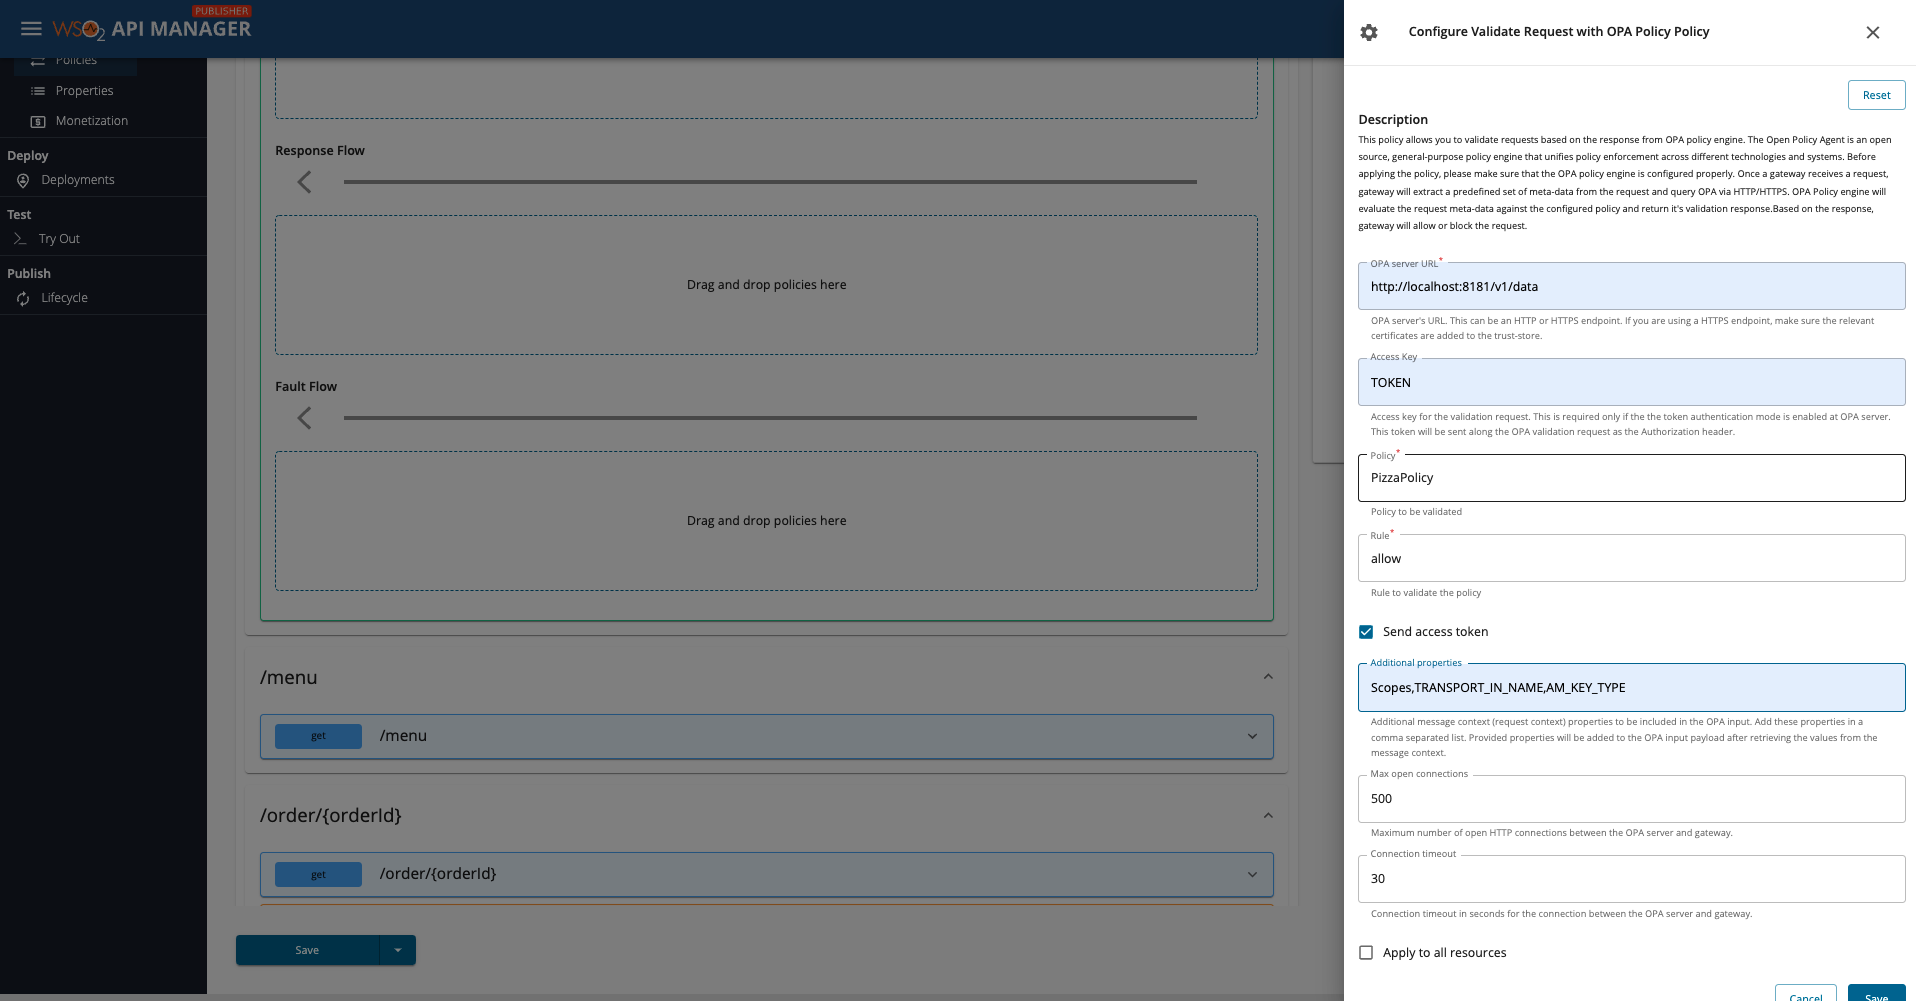Open the Save button dropdown arrow
The image size is (1916, 1001).
pos(398,950)
